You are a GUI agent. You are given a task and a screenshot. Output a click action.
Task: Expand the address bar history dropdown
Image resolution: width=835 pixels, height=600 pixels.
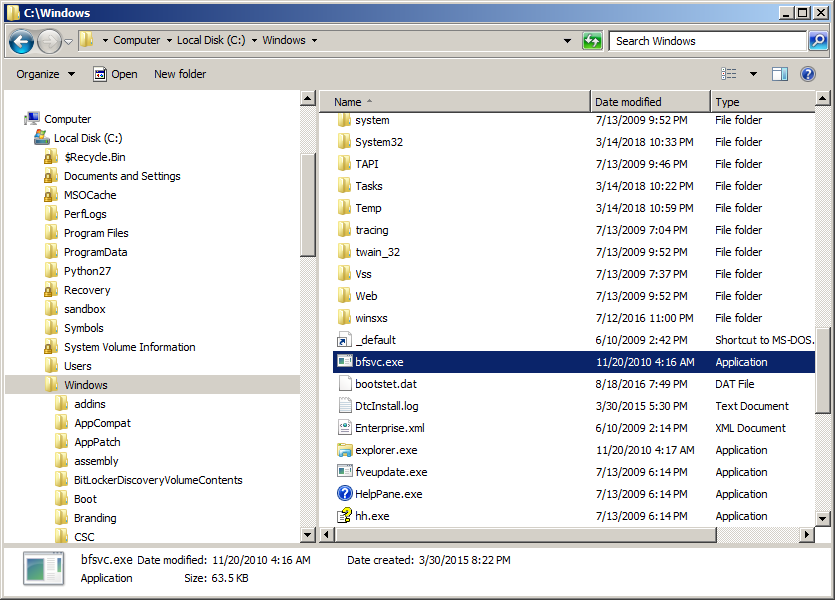pyautogui.click(x=568, y=41)
